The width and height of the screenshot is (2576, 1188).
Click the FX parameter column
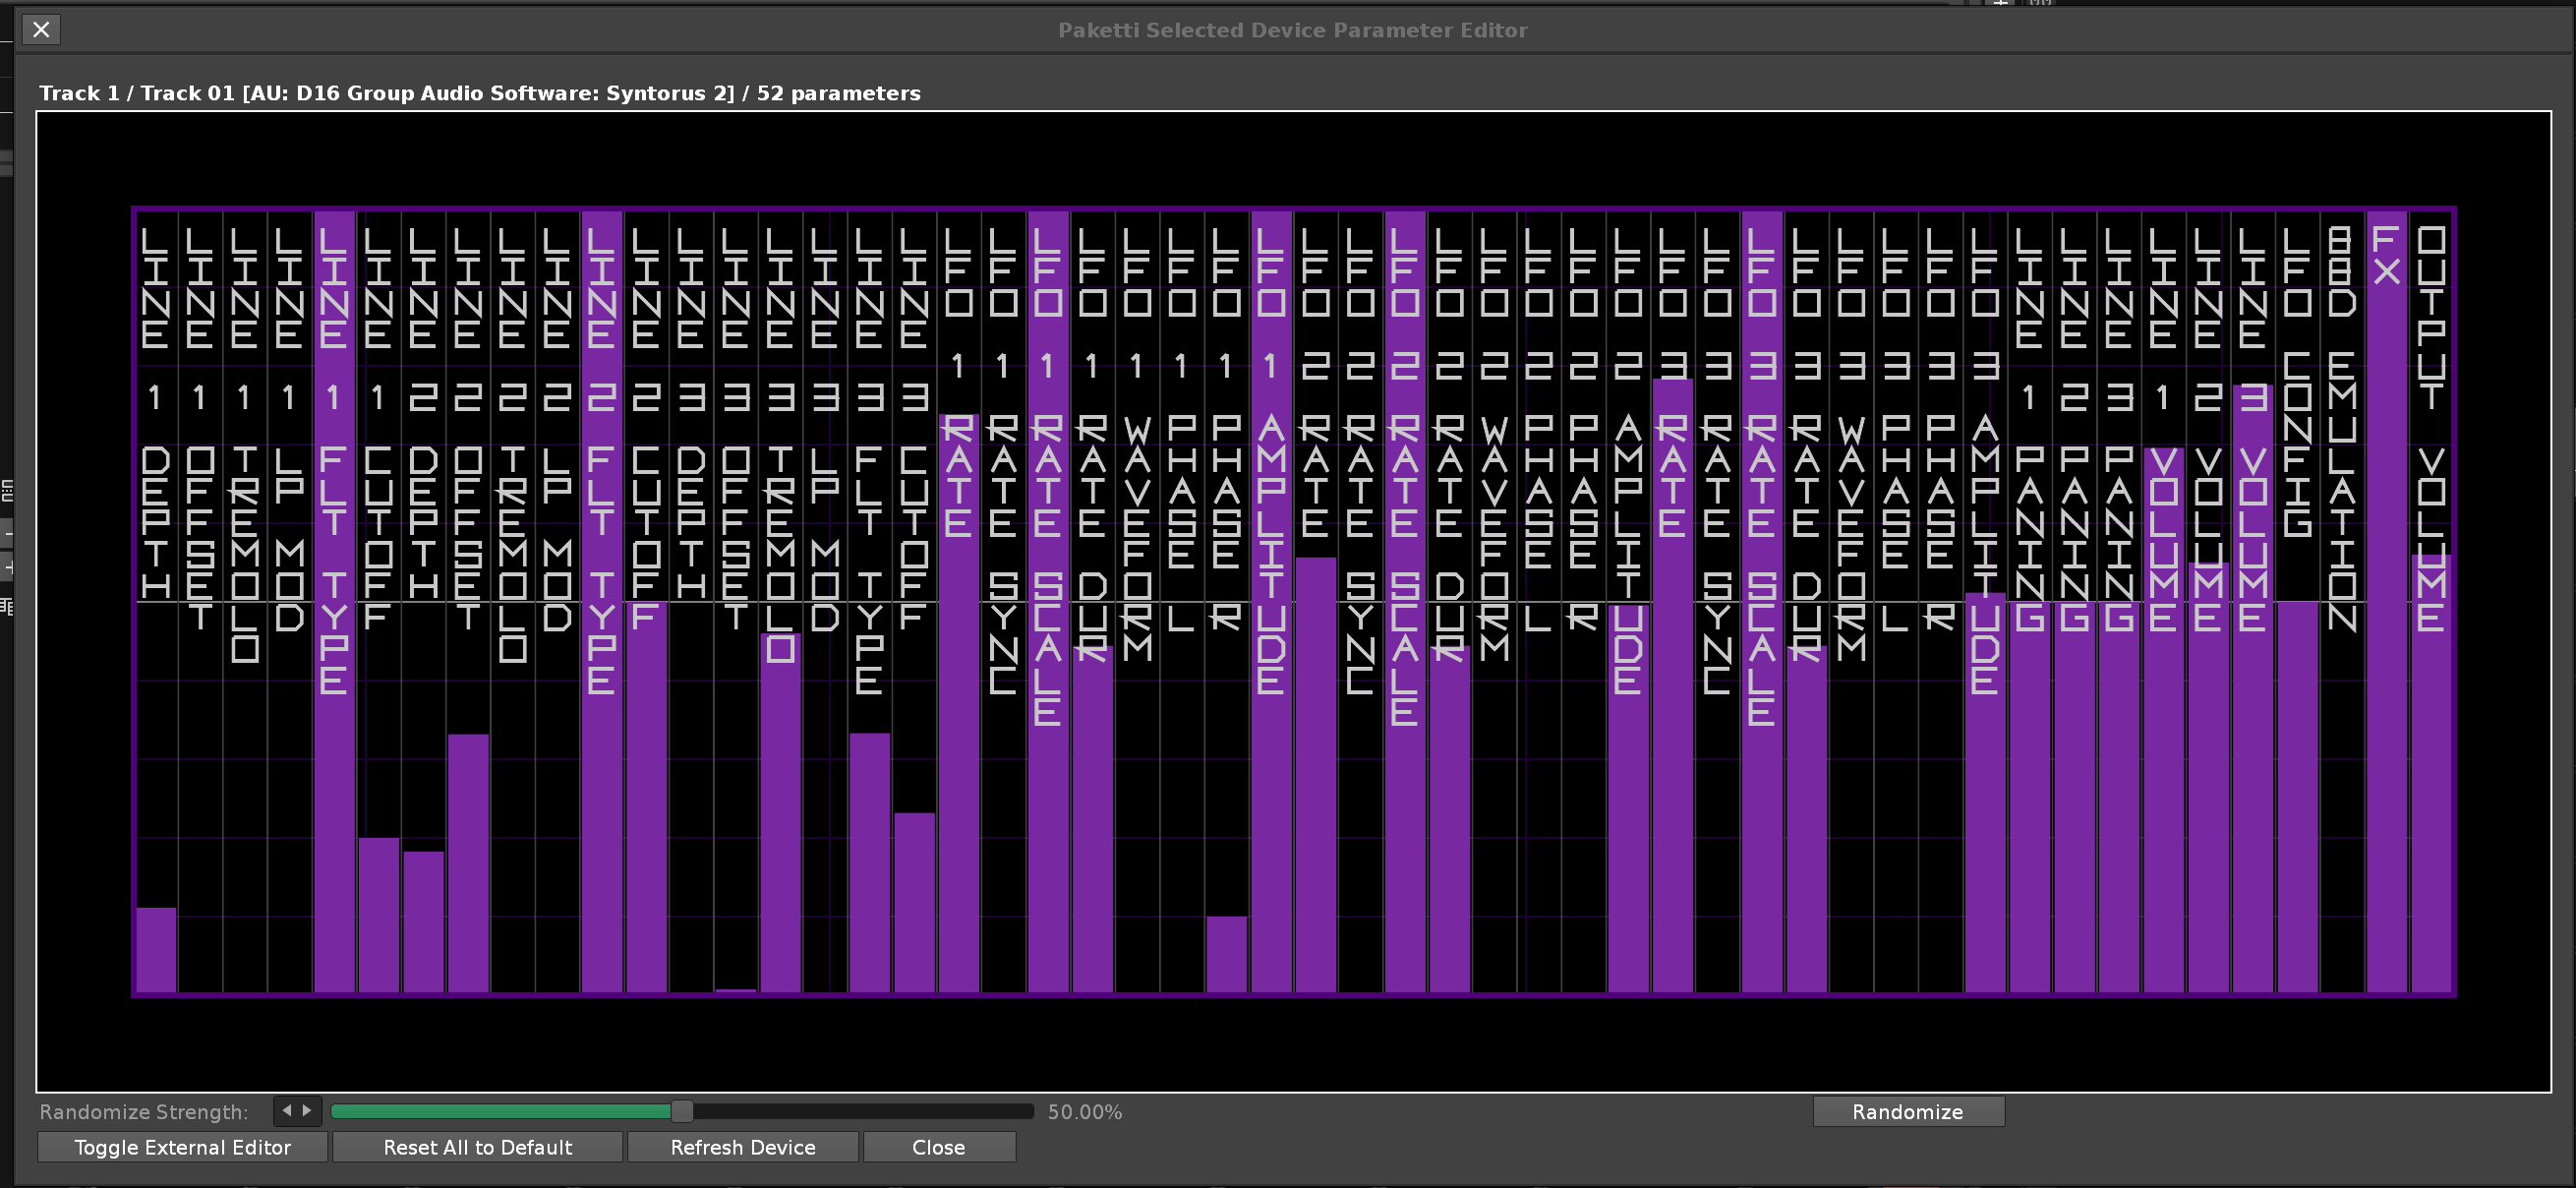click(2386, 600)
